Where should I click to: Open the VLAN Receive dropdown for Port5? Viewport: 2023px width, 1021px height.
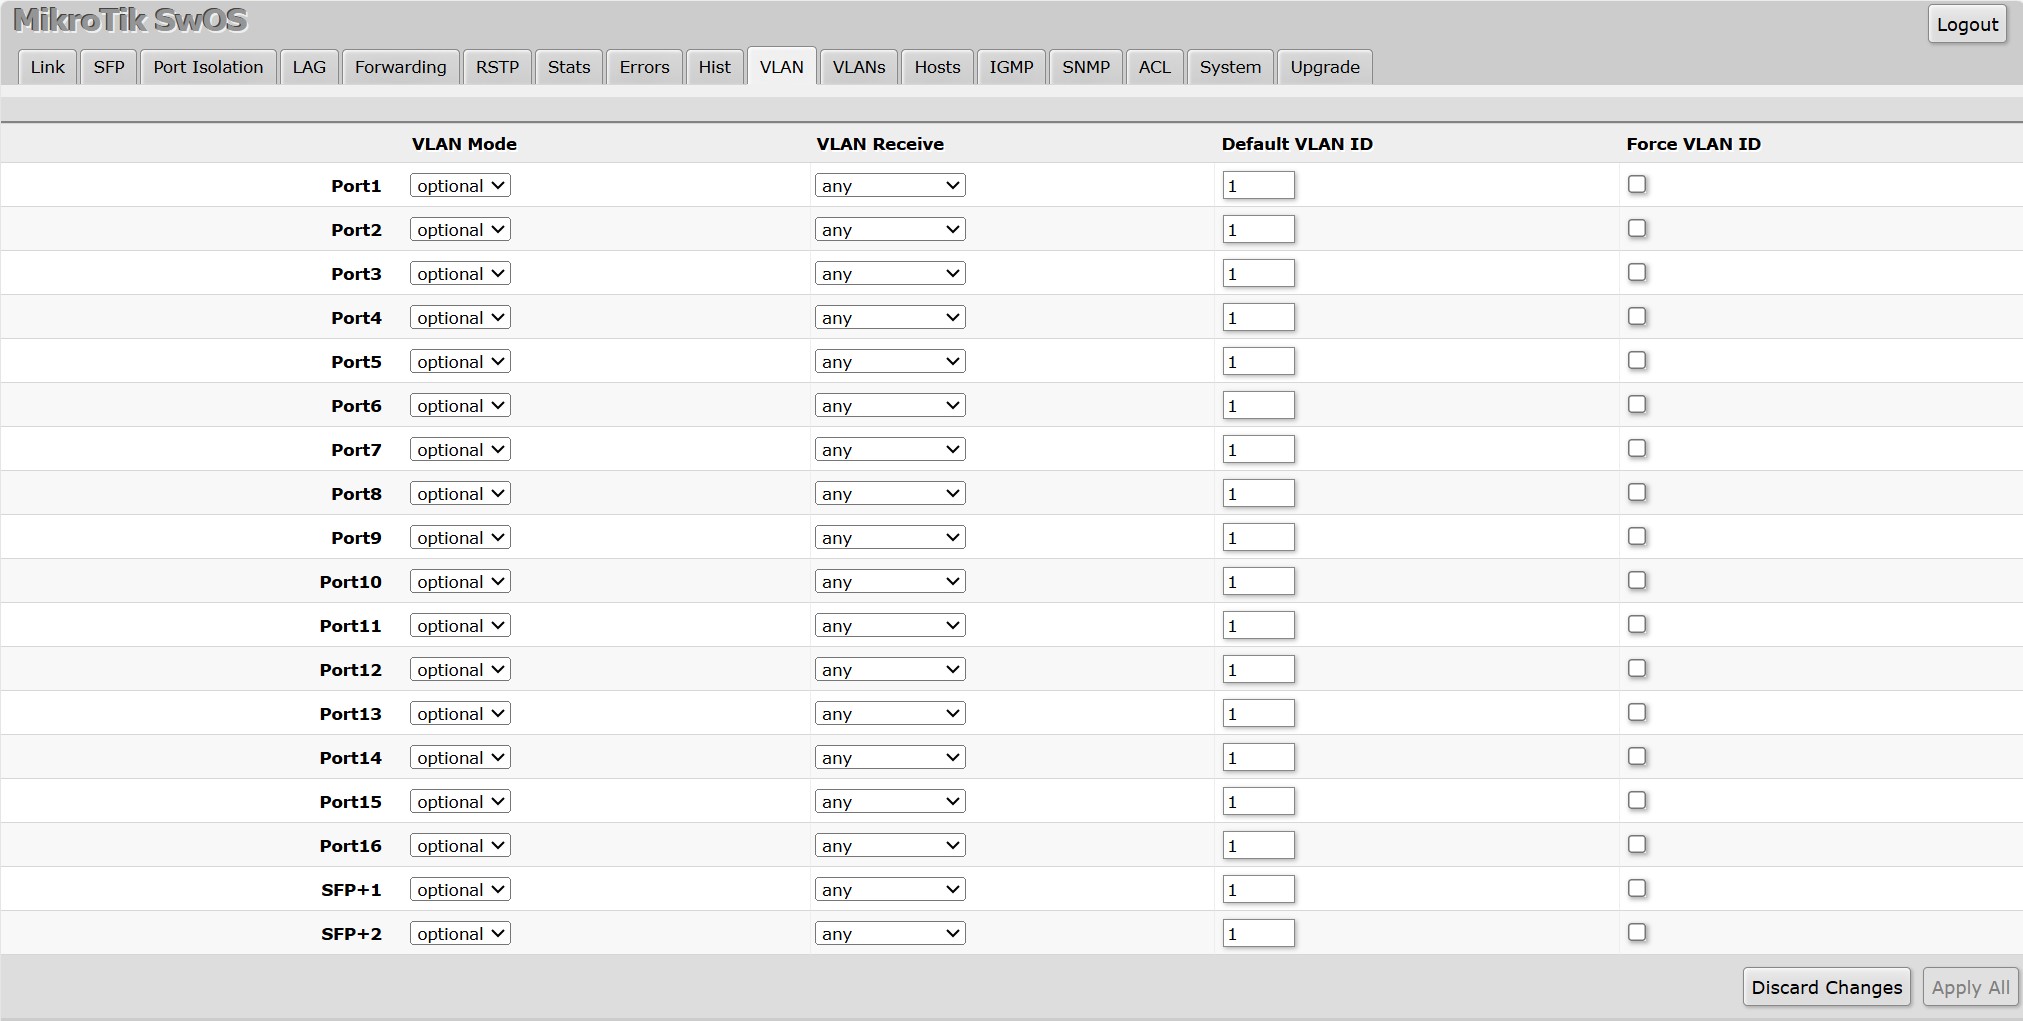click(889, 361)
